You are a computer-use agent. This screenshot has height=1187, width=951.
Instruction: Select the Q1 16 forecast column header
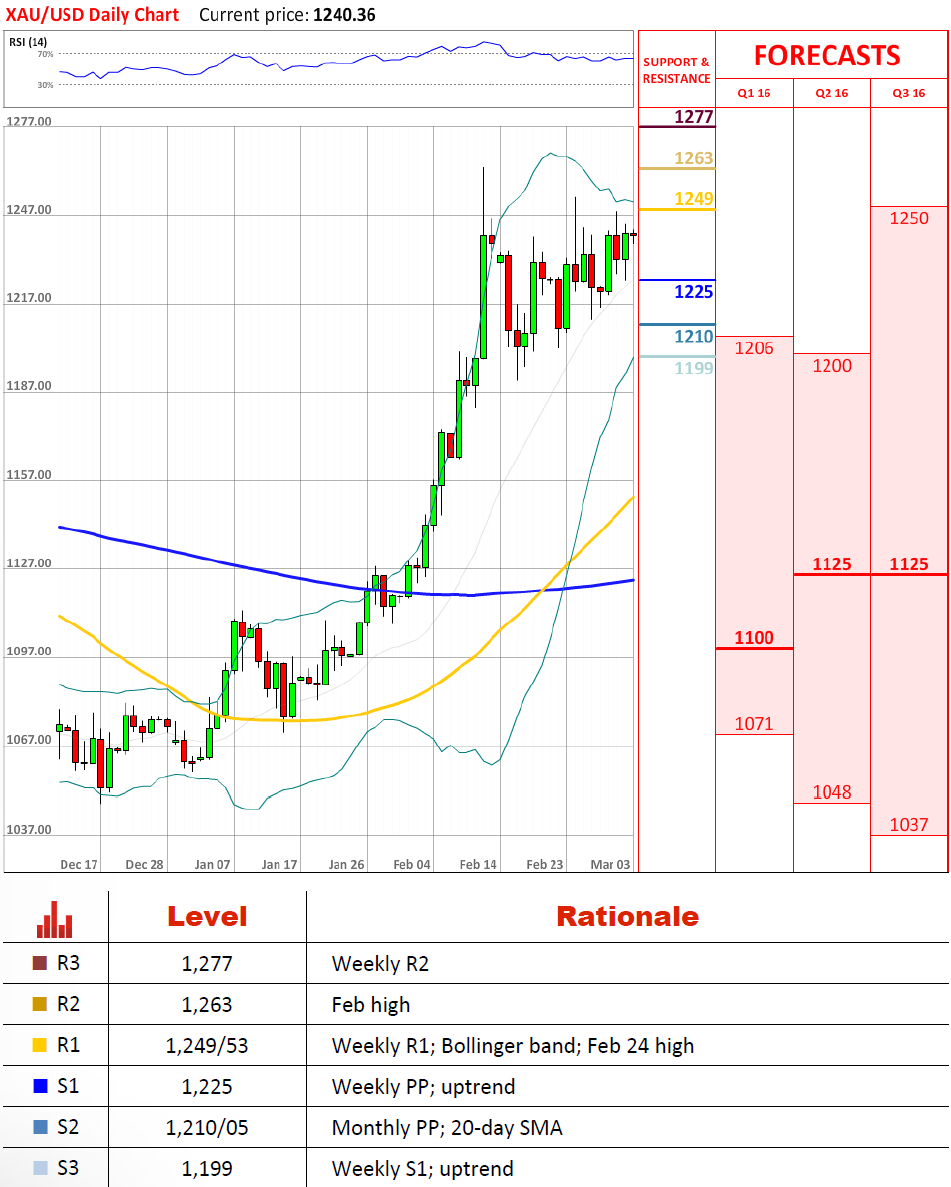pyautogui.click(x=754, y=93)
